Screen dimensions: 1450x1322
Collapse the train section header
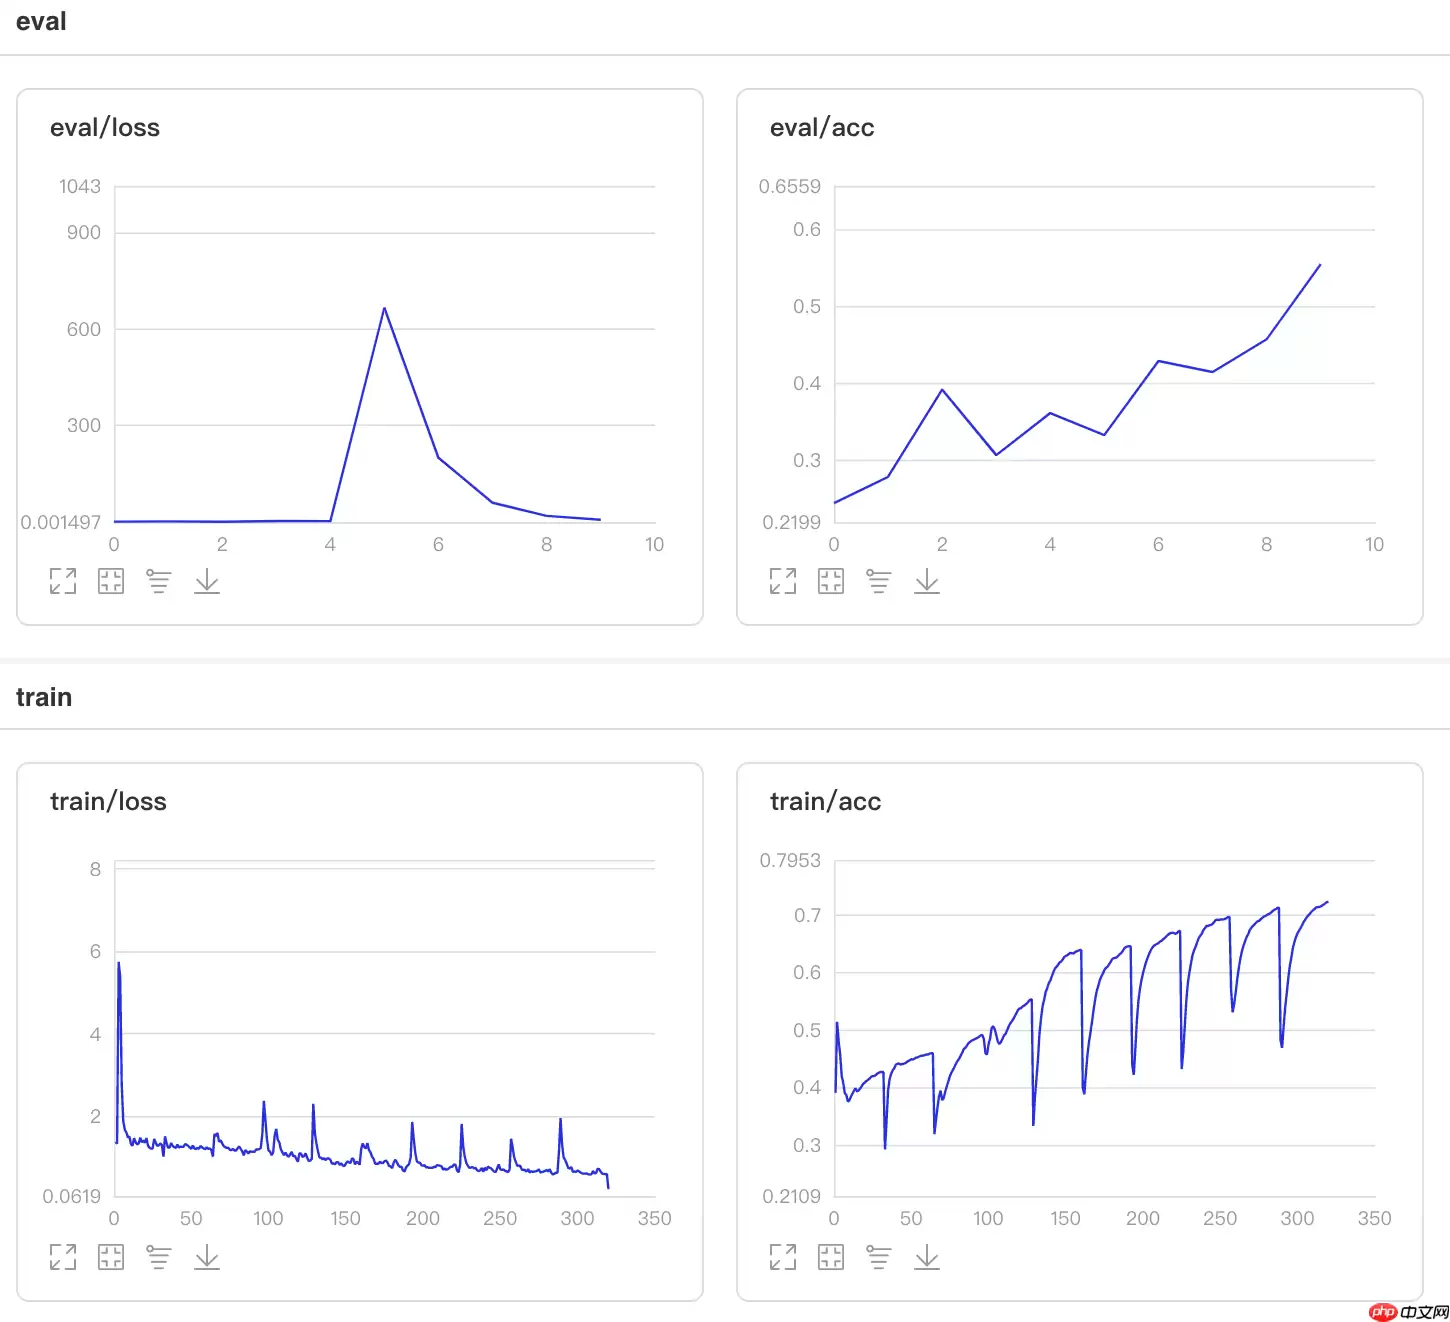[44, 697]
